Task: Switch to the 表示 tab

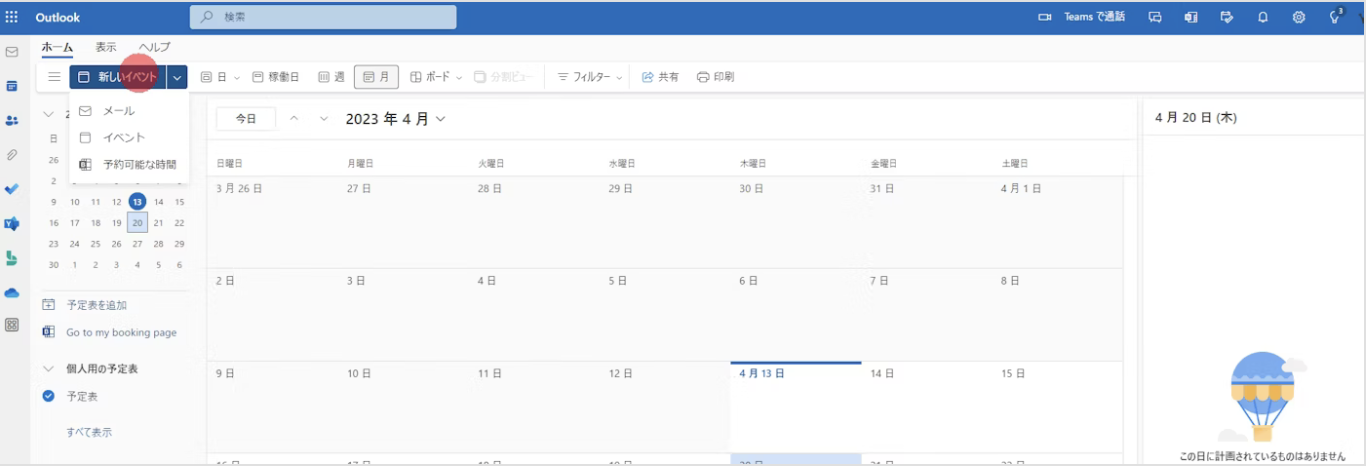Action: click(x=106, y=47)
